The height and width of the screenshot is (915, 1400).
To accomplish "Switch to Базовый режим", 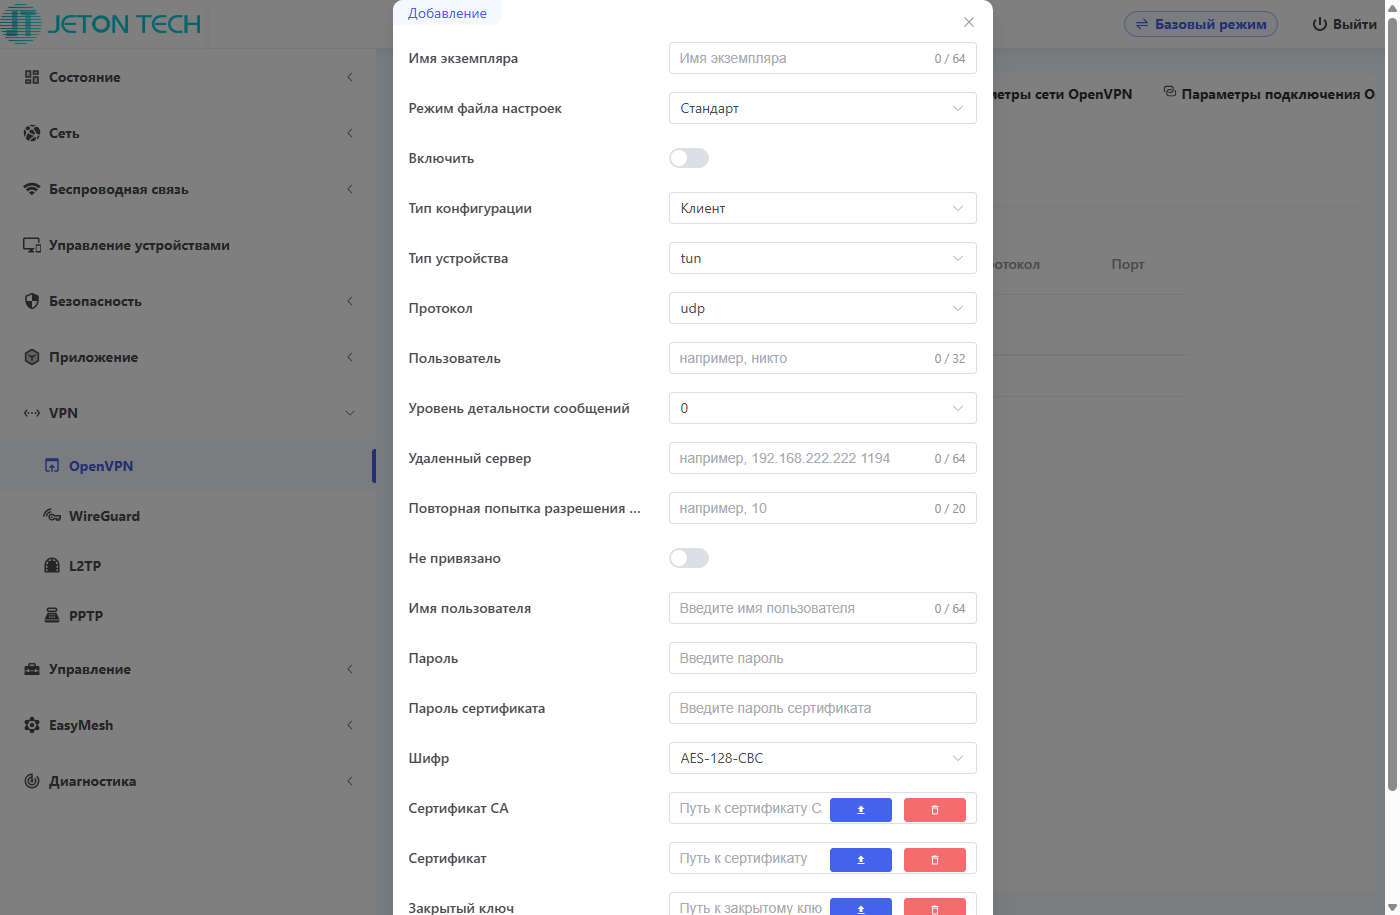I will click(1200, 24).
